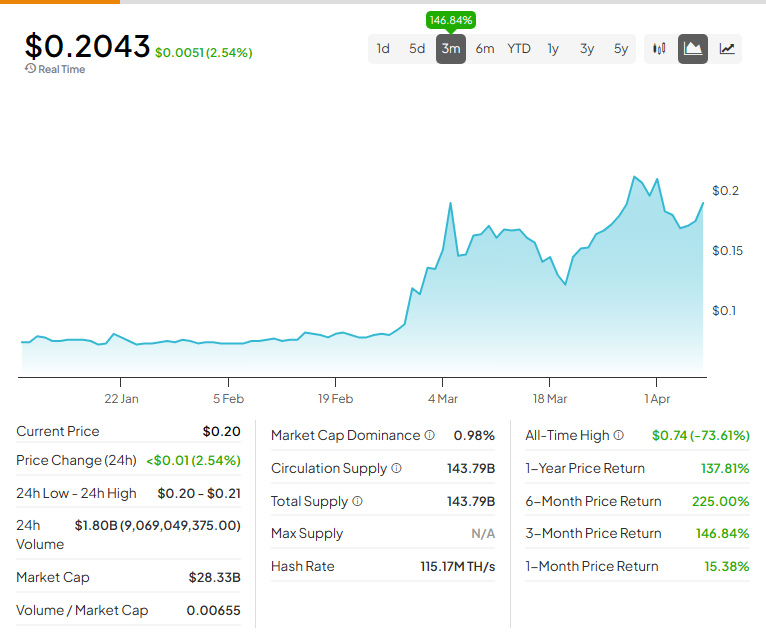
Task: Click the Real Time clock icon
Action: [x=30, y=68]
